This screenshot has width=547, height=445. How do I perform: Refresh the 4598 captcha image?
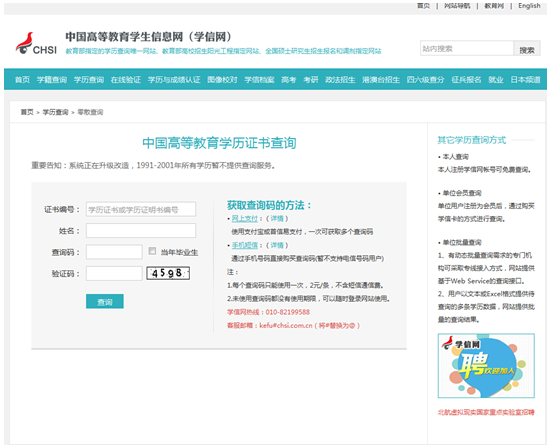[168, 273]
